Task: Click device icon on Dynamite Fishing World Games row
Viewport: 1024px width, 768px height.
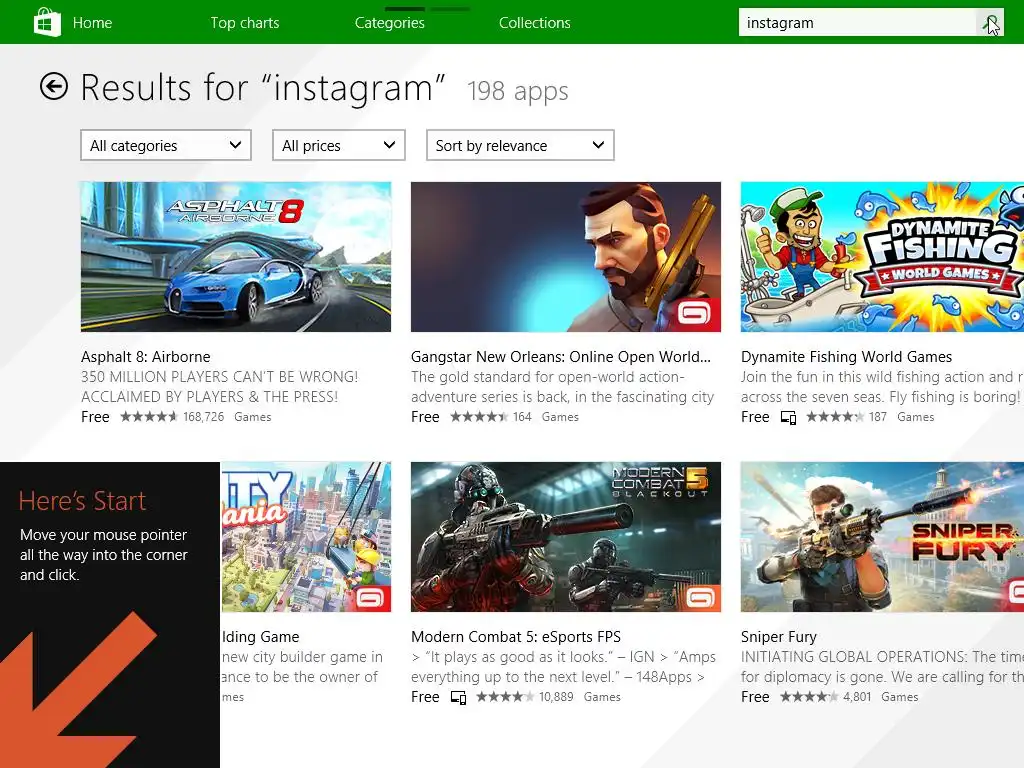Action: 788,417
